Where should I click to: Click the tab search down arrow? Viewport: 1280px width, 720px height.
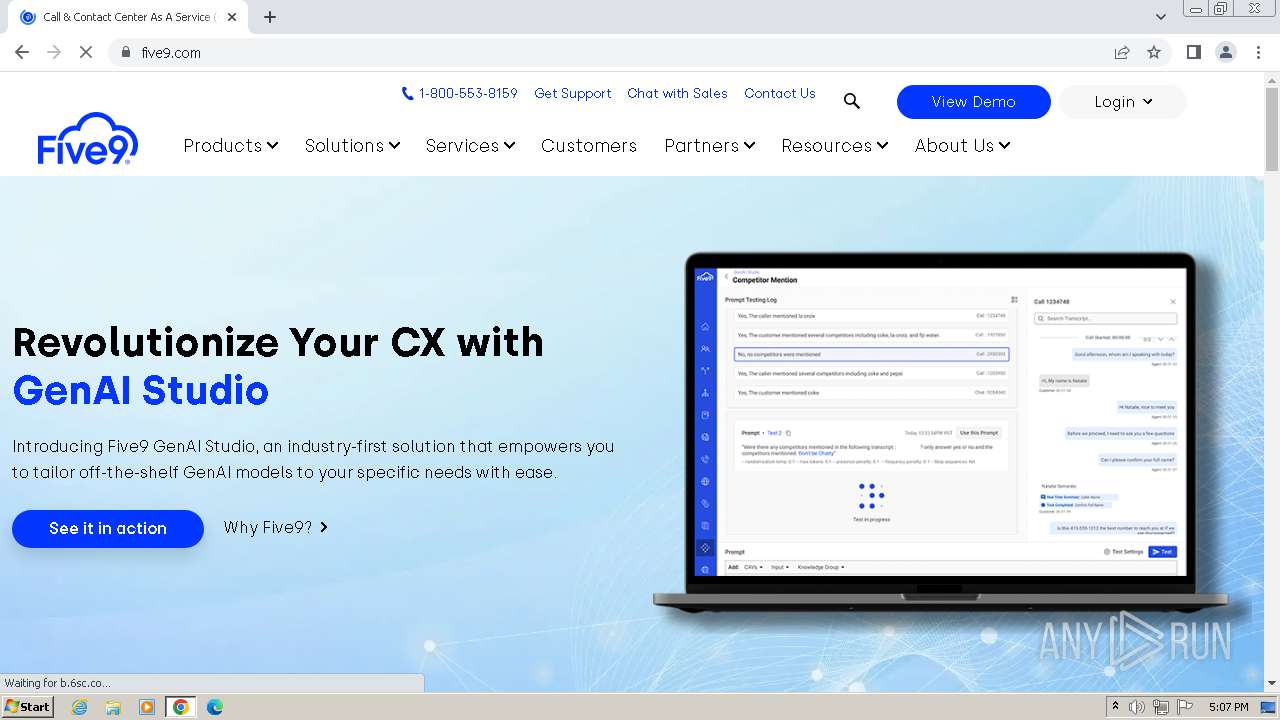[1160, 17]
